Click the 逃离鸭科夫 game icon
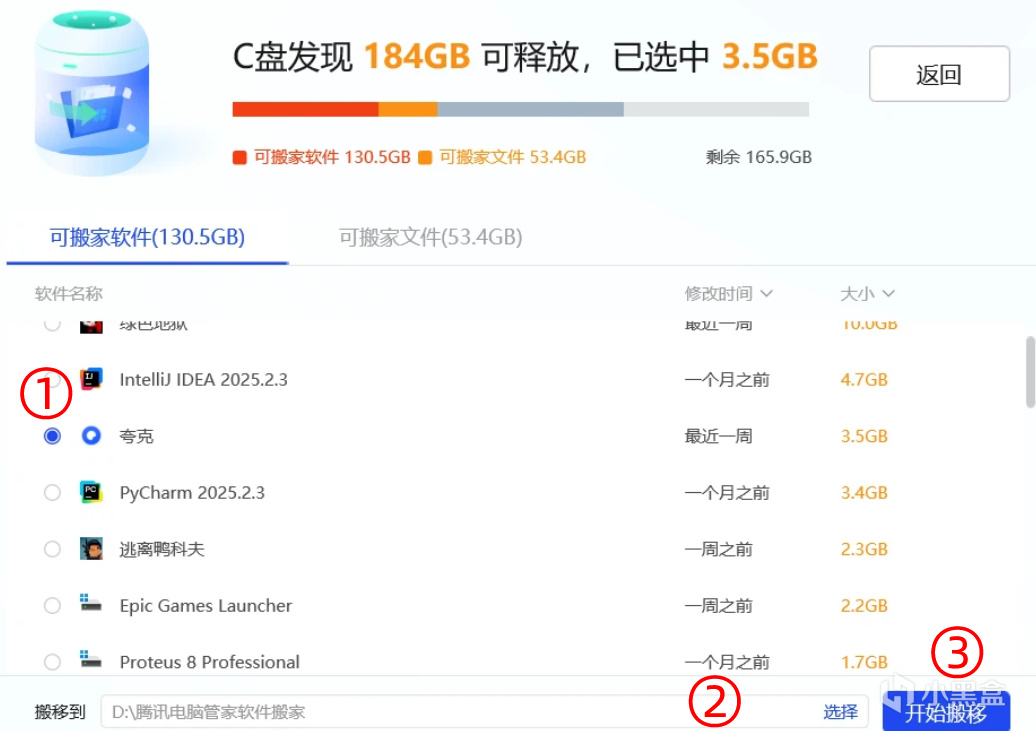This screenshot has width=1036, height=731. tap(91, 549)
